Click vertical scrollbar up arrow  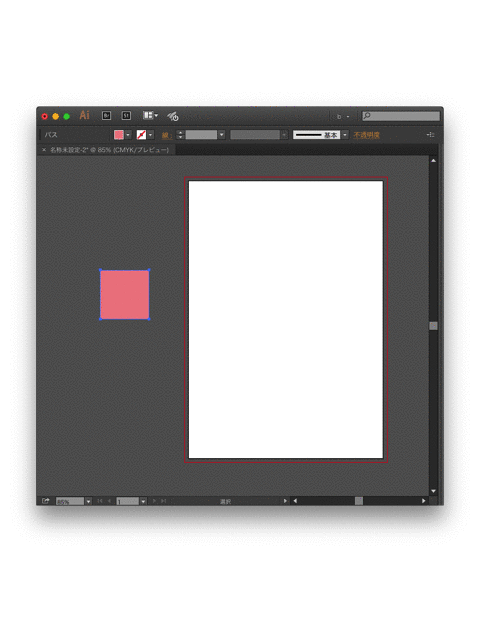(x=433, y=161)
